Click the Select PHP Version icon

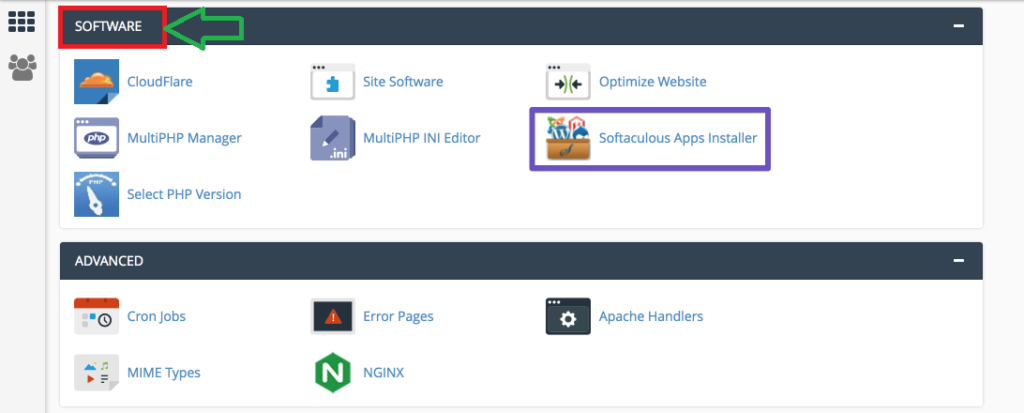point(96,194)
